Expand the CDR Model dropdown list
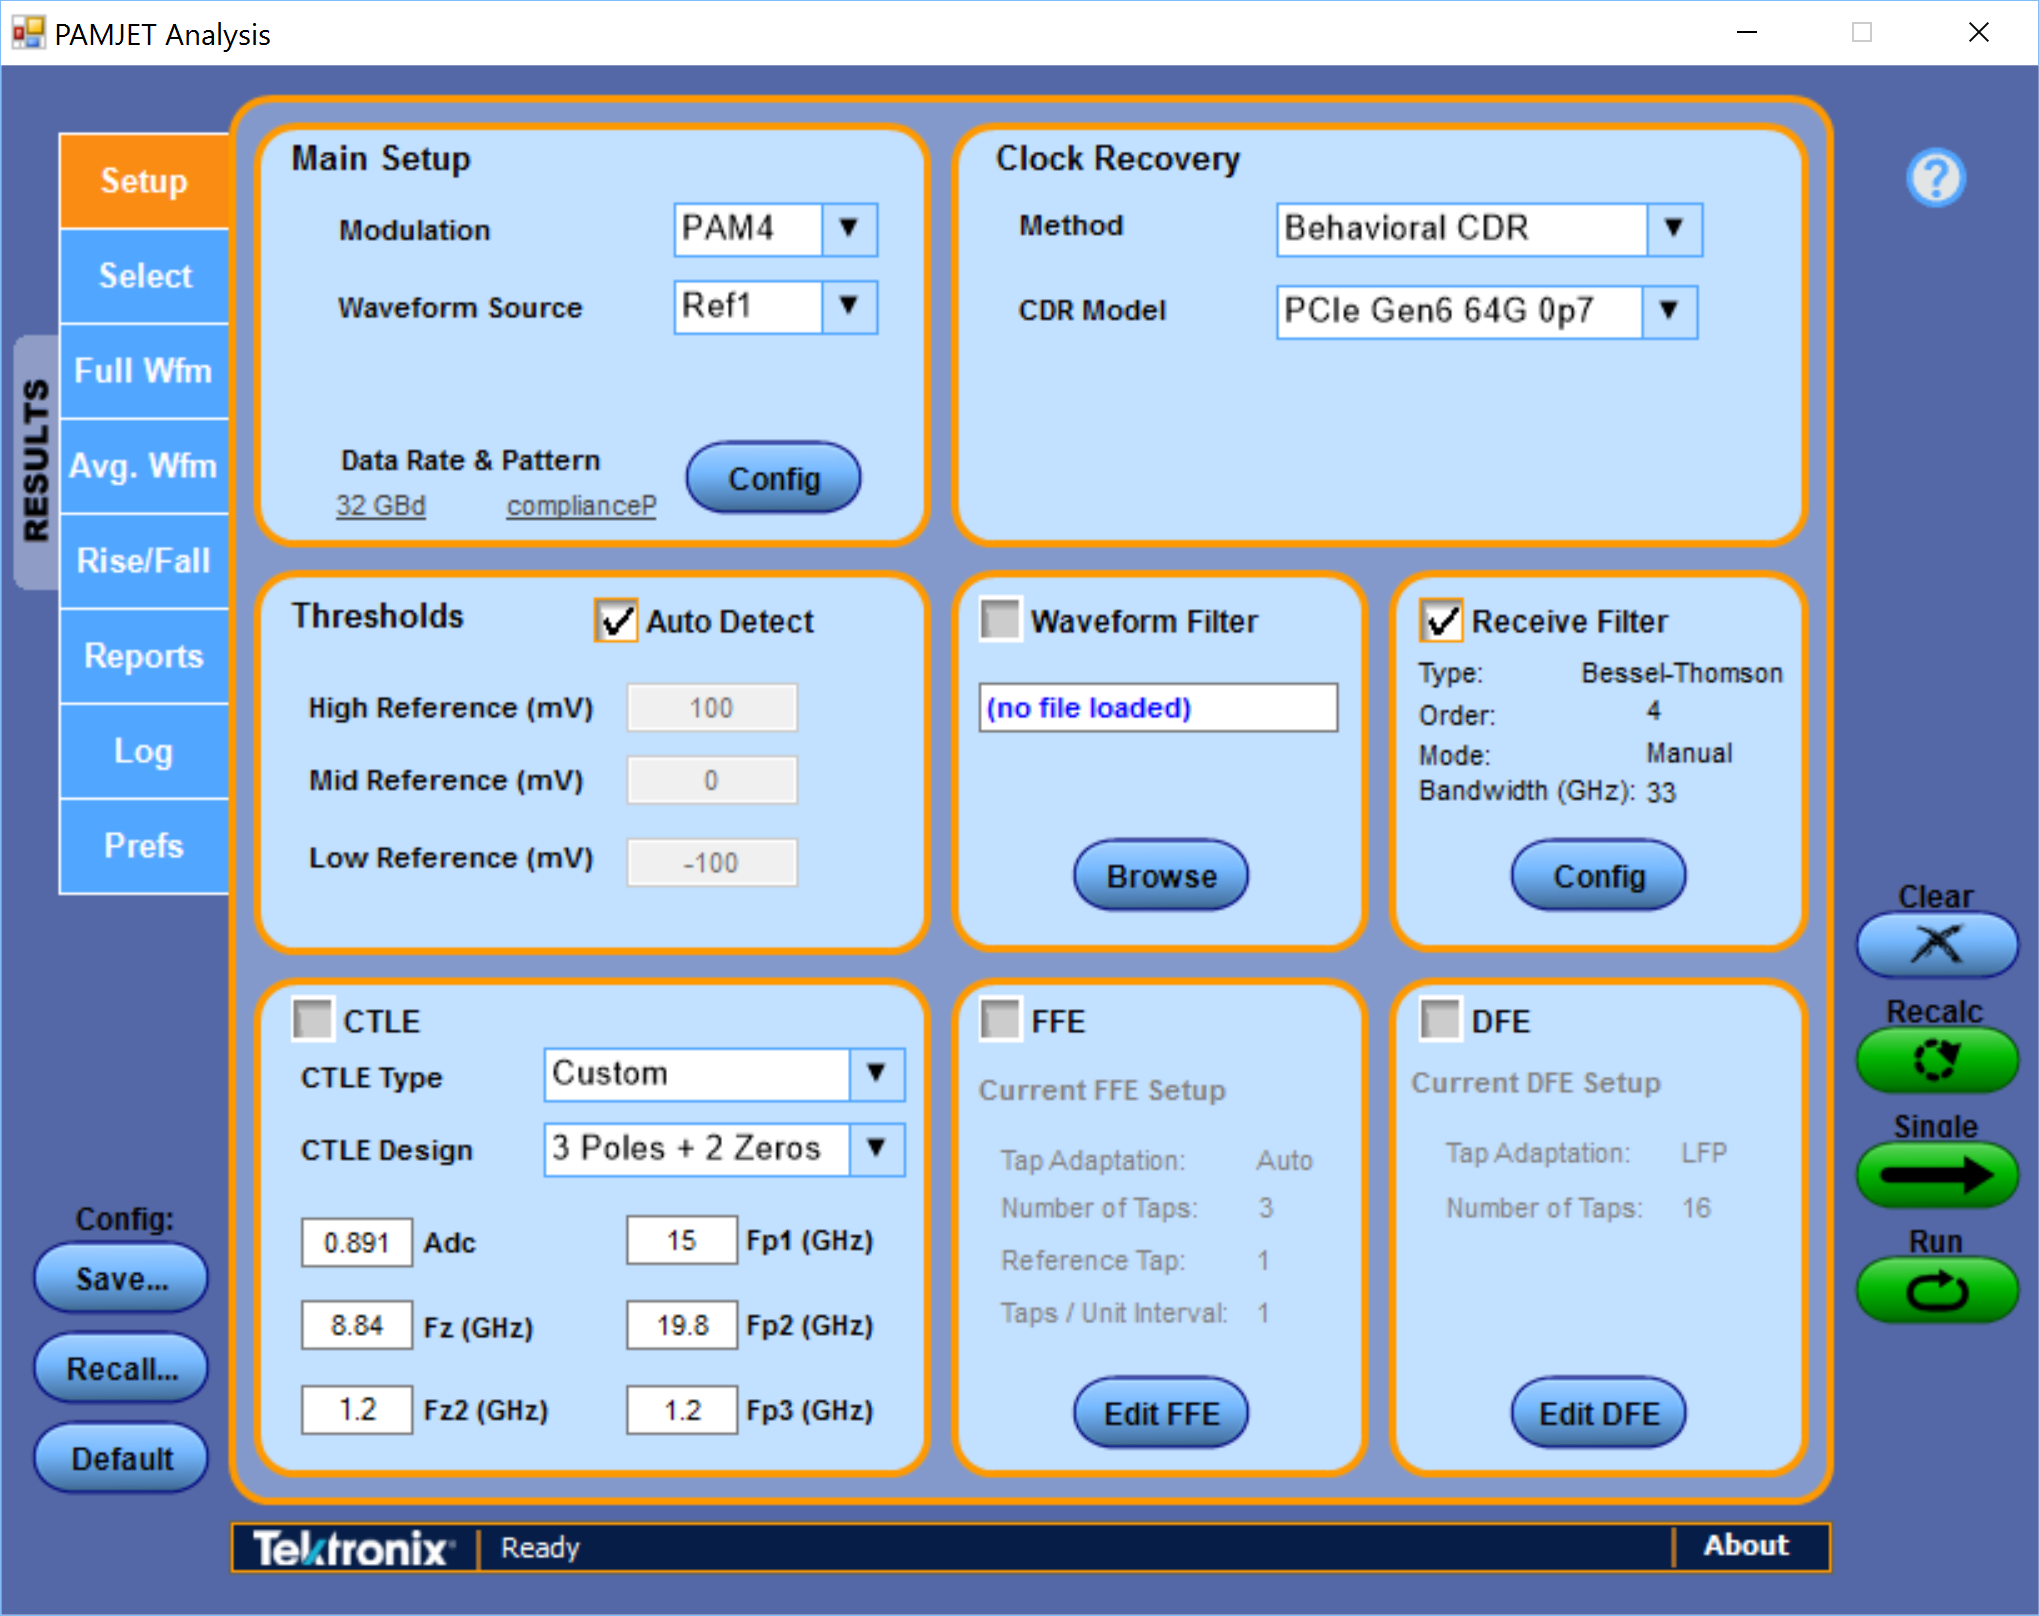Image resolution: width=2039 pixels, height=1616 pixels. pyautogui.click(x=1668, y=311)
